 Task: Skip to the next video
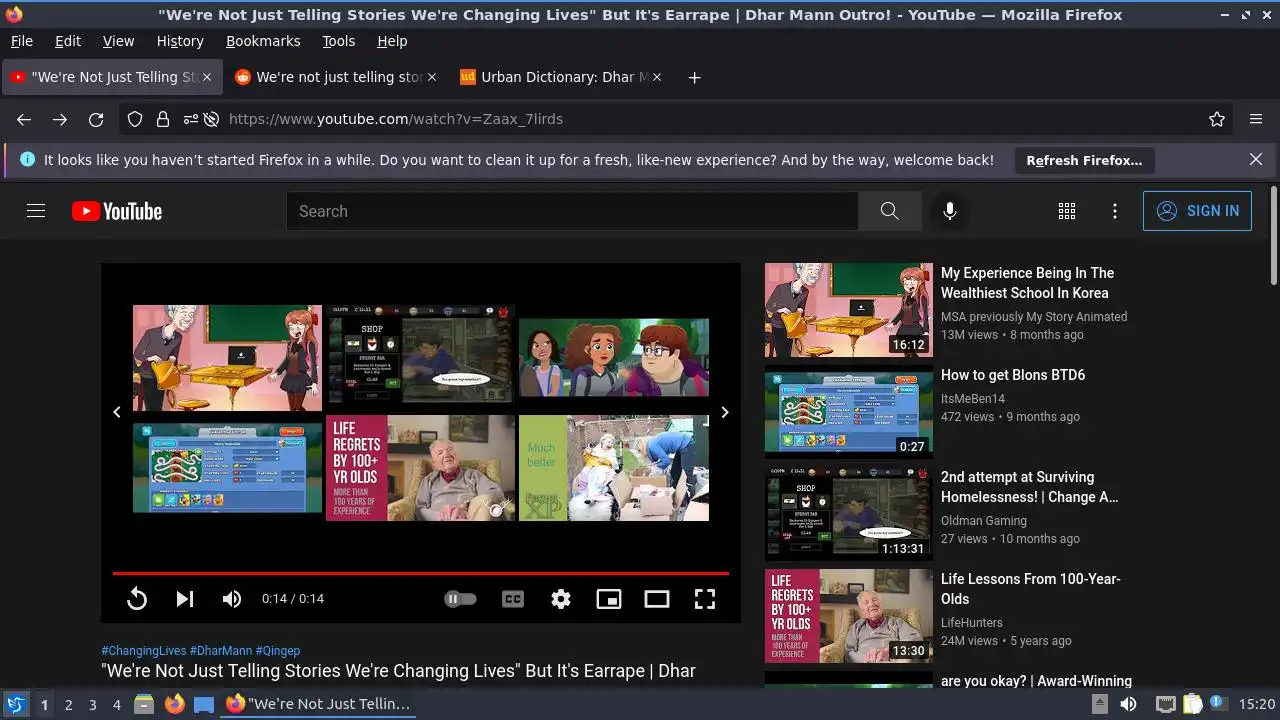(x=185, y=599)
